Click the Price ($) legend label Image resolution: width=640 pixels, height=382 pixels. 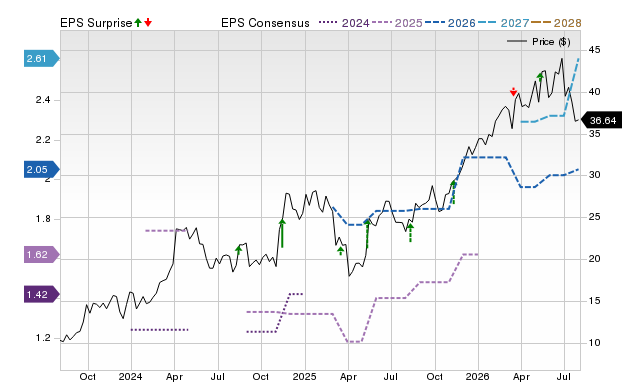click(x=551, y=42)
